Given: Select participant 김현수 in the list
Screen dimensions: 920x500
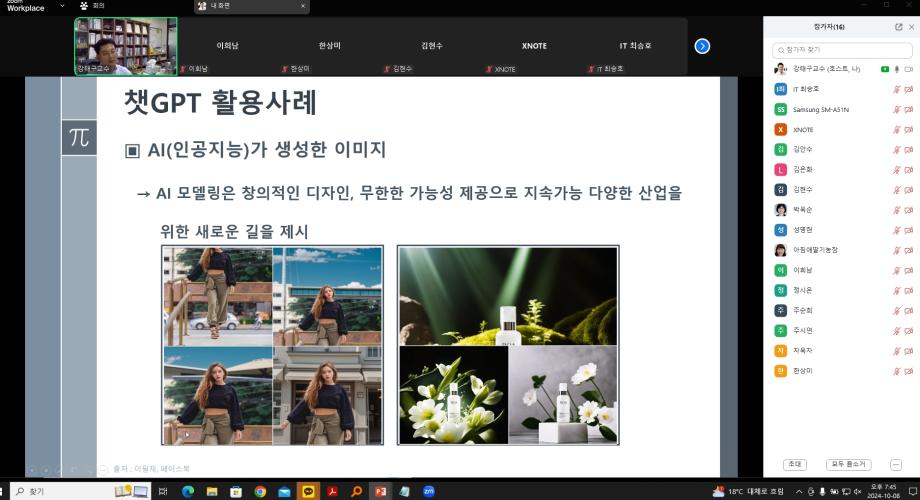Looking at the screenshot, I should coord(843,190).
